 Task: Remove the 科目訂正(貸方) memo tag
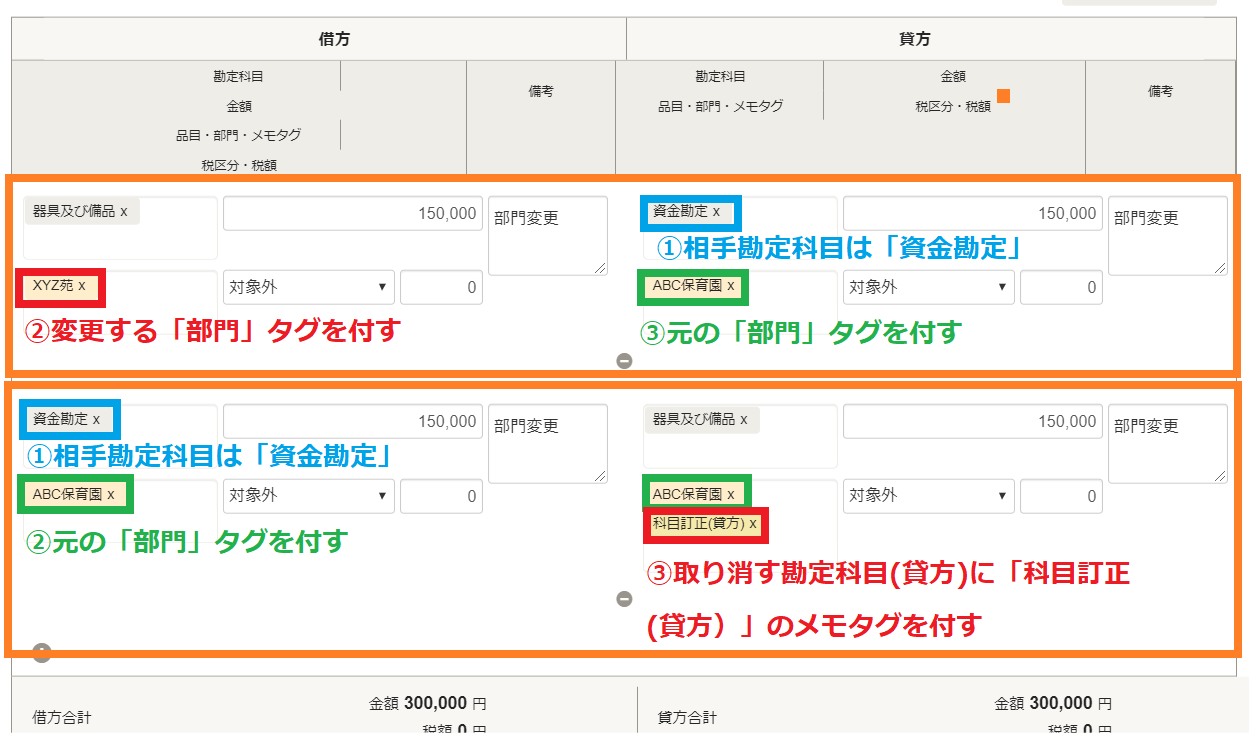tap(753, 524)
